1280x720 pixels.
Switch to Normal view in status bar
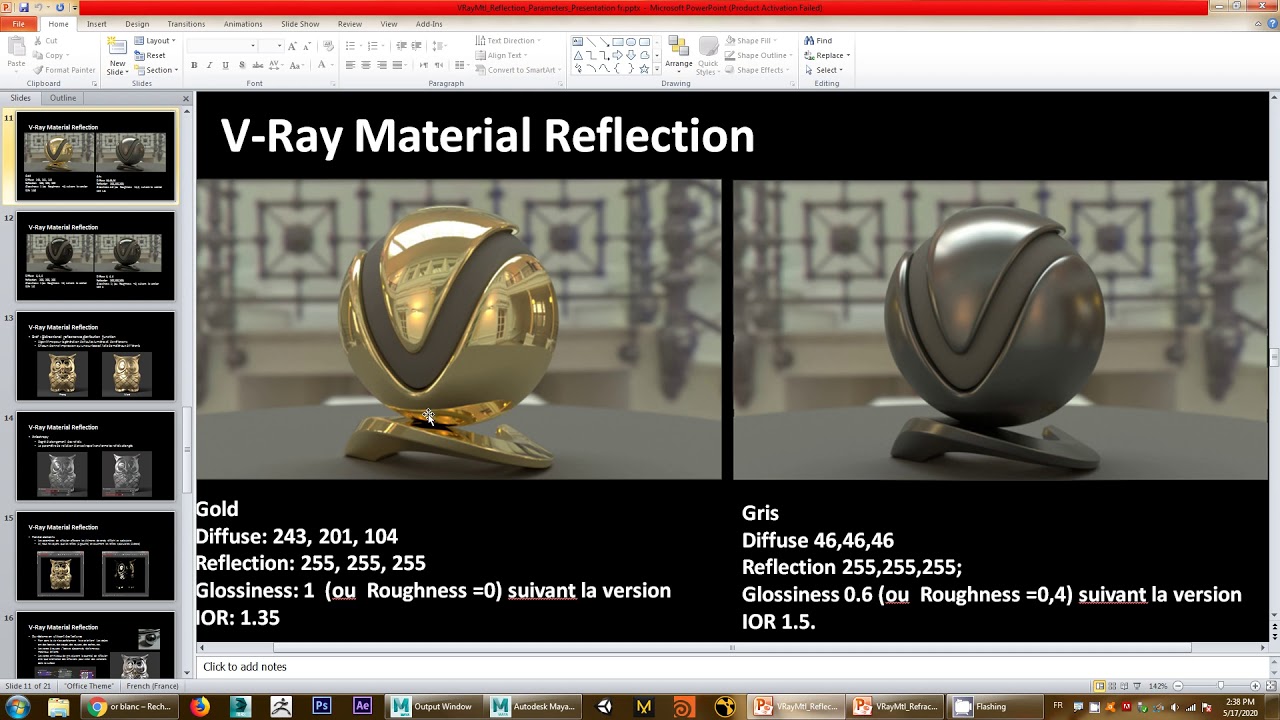click(x=1100, y=686)
